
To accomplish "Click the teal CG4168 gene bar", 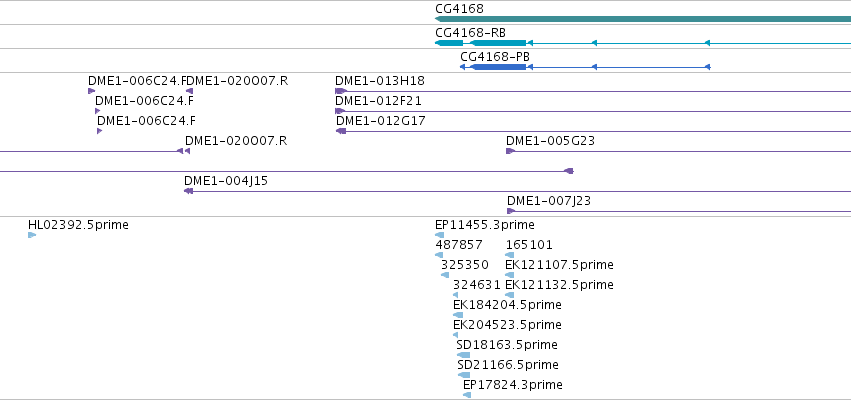I will [643, 19].
